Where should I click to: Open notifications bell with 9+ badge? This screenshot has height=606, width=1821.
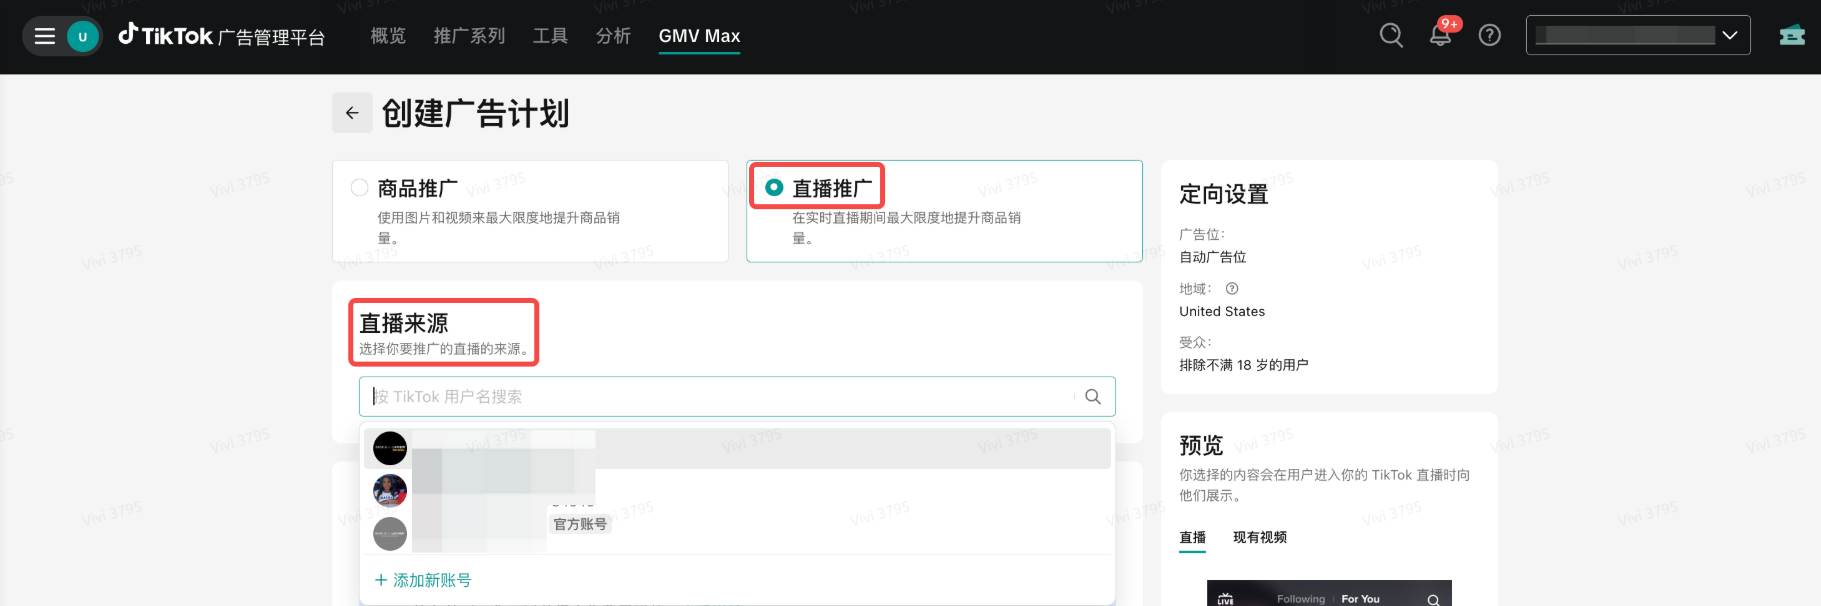1441,35
